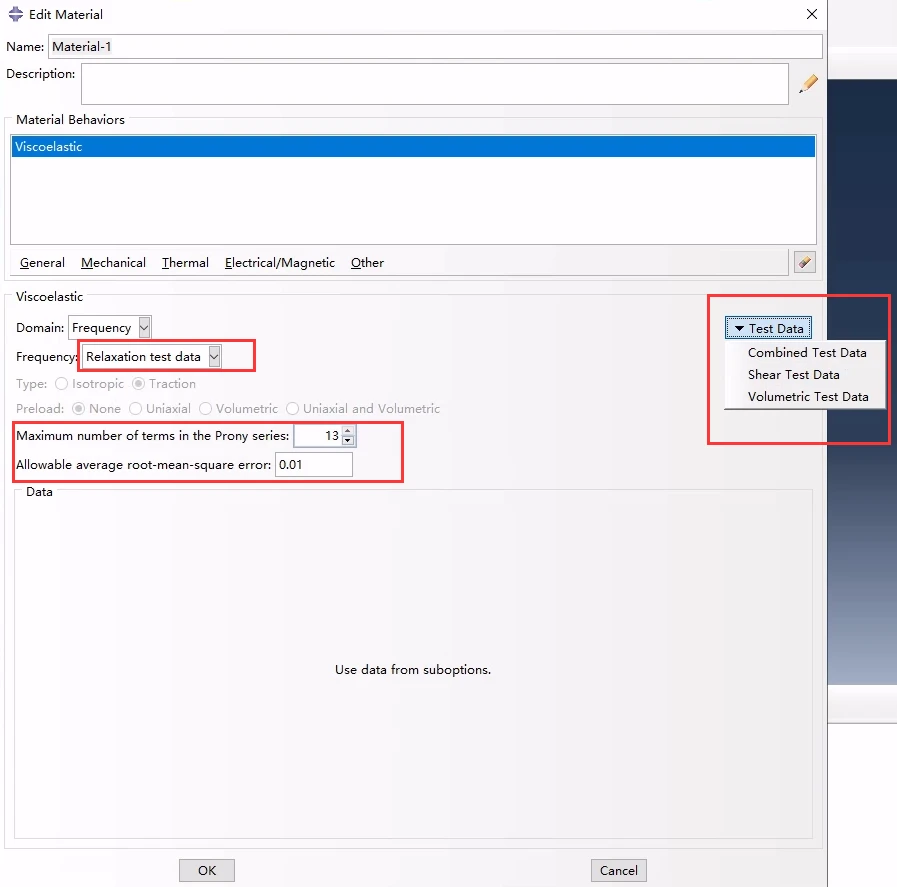897x887 pixels.
Task: Open the Relaxation test data dropdown
Action: [x=151, y=357]
